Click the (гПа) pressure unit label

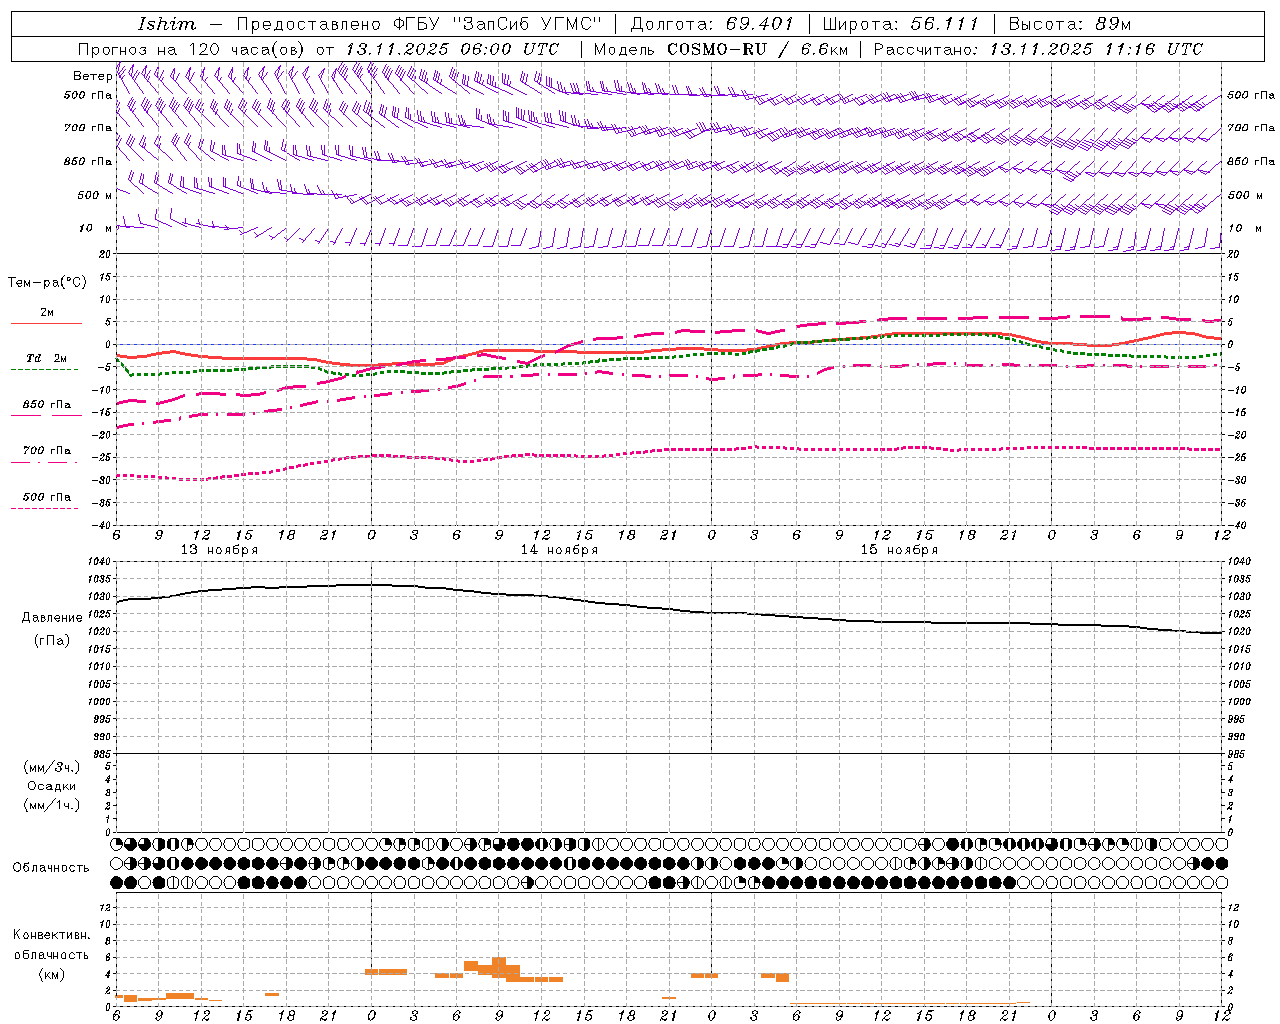pyautogui.click(x=52, y=641)
